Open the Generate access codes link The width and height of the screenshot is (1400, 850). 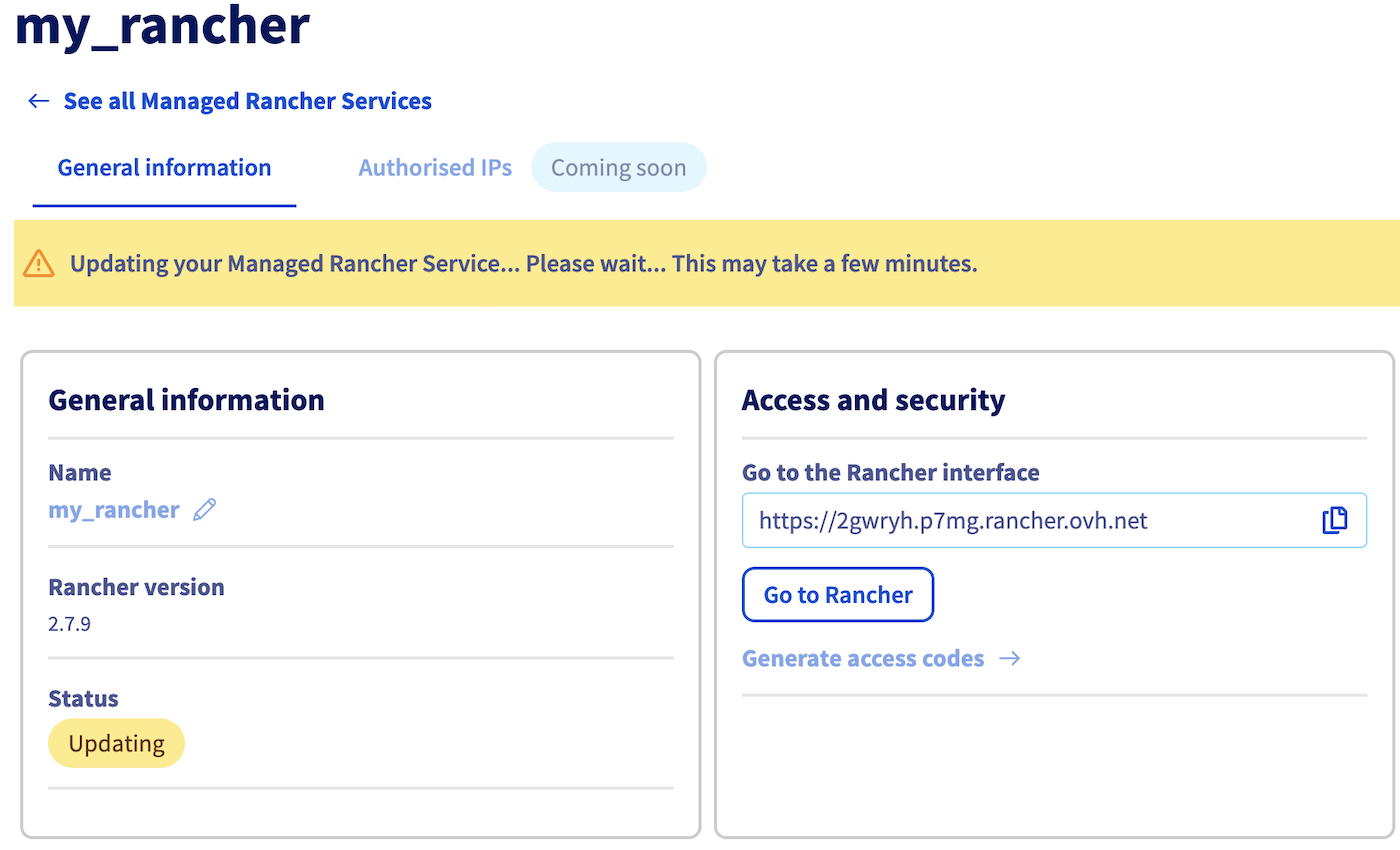coord(862,658)
